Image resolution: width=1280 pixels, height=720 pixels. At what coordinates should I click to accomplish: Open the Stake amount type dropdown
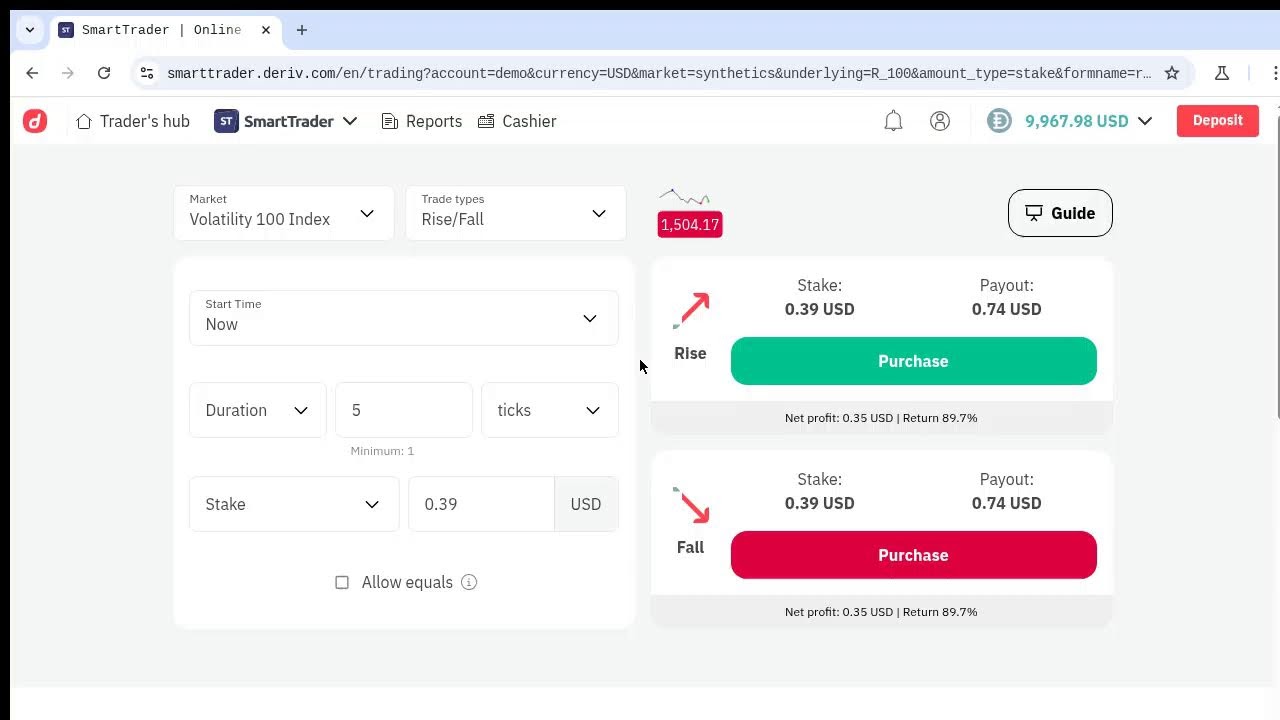click(x=294, y=504)
